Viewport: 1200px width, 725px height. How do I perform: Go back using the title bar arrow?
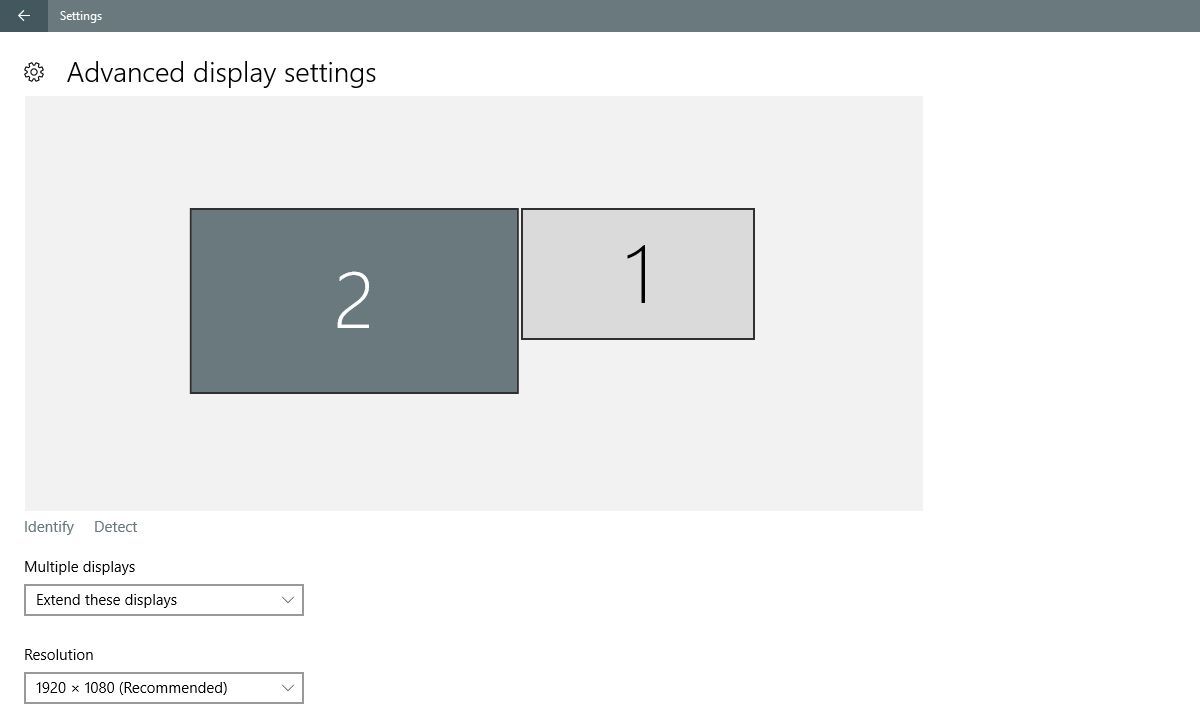23,16
